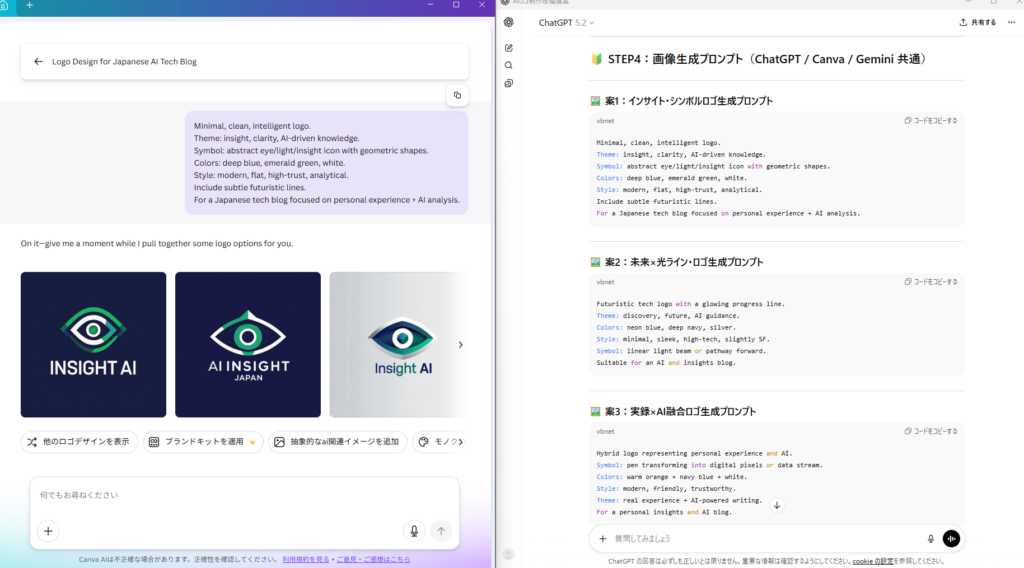Viewport: 1024px width, 568px height.
Task: Open a new browser tab with plus button
Action: [x=29, y=5]
